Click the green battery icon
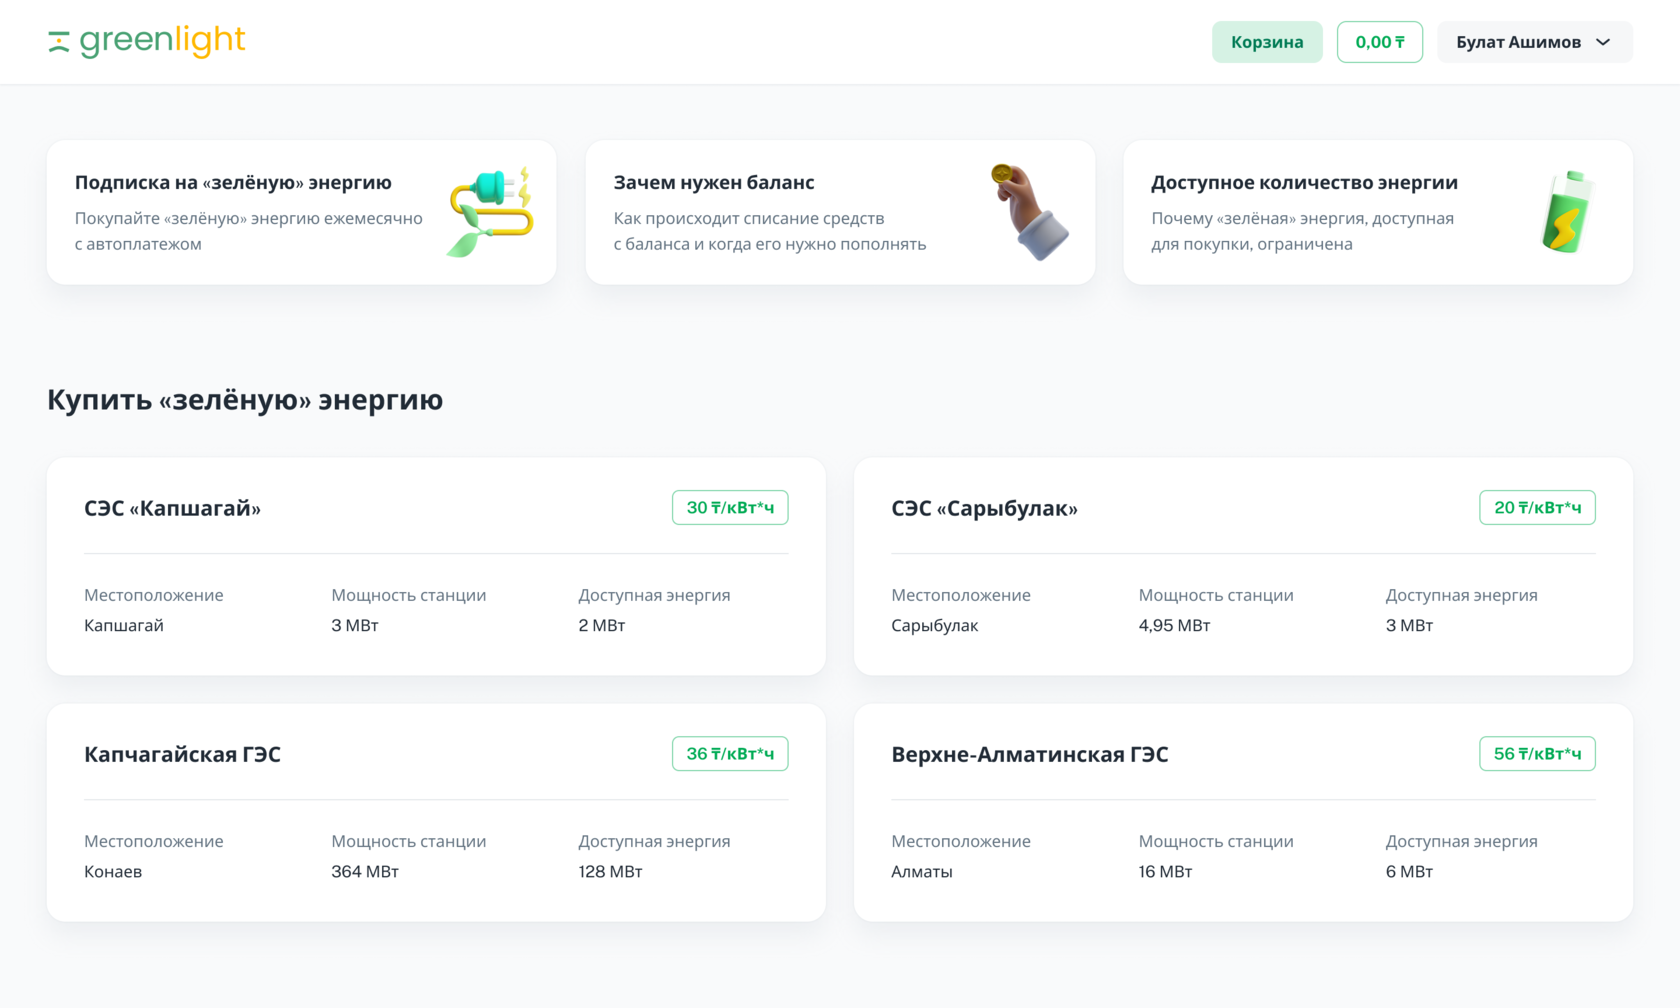Viewport: 1680px width, 1008px height. [1566, 212]
